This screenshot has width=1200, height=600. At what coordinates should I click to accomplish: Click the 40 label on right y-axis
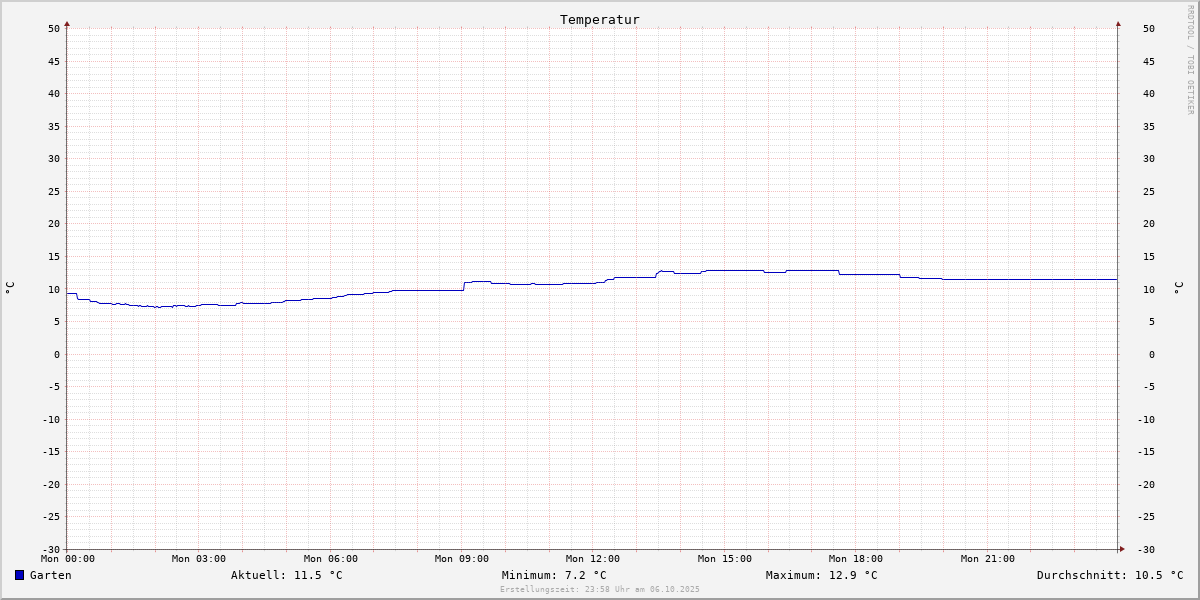(1149, 94)
